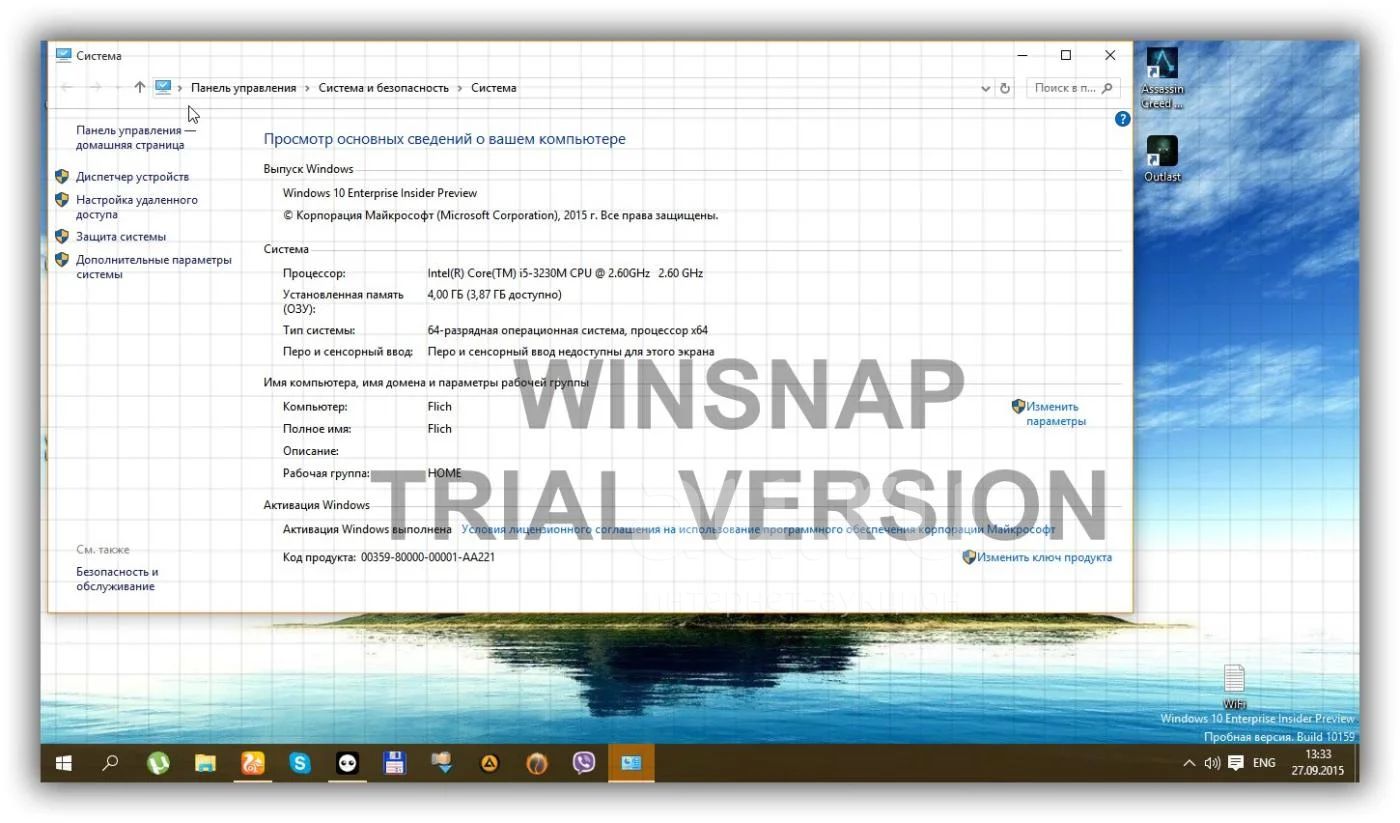
Task: Open Безопасность и обслуживание link
Action: 117,579
